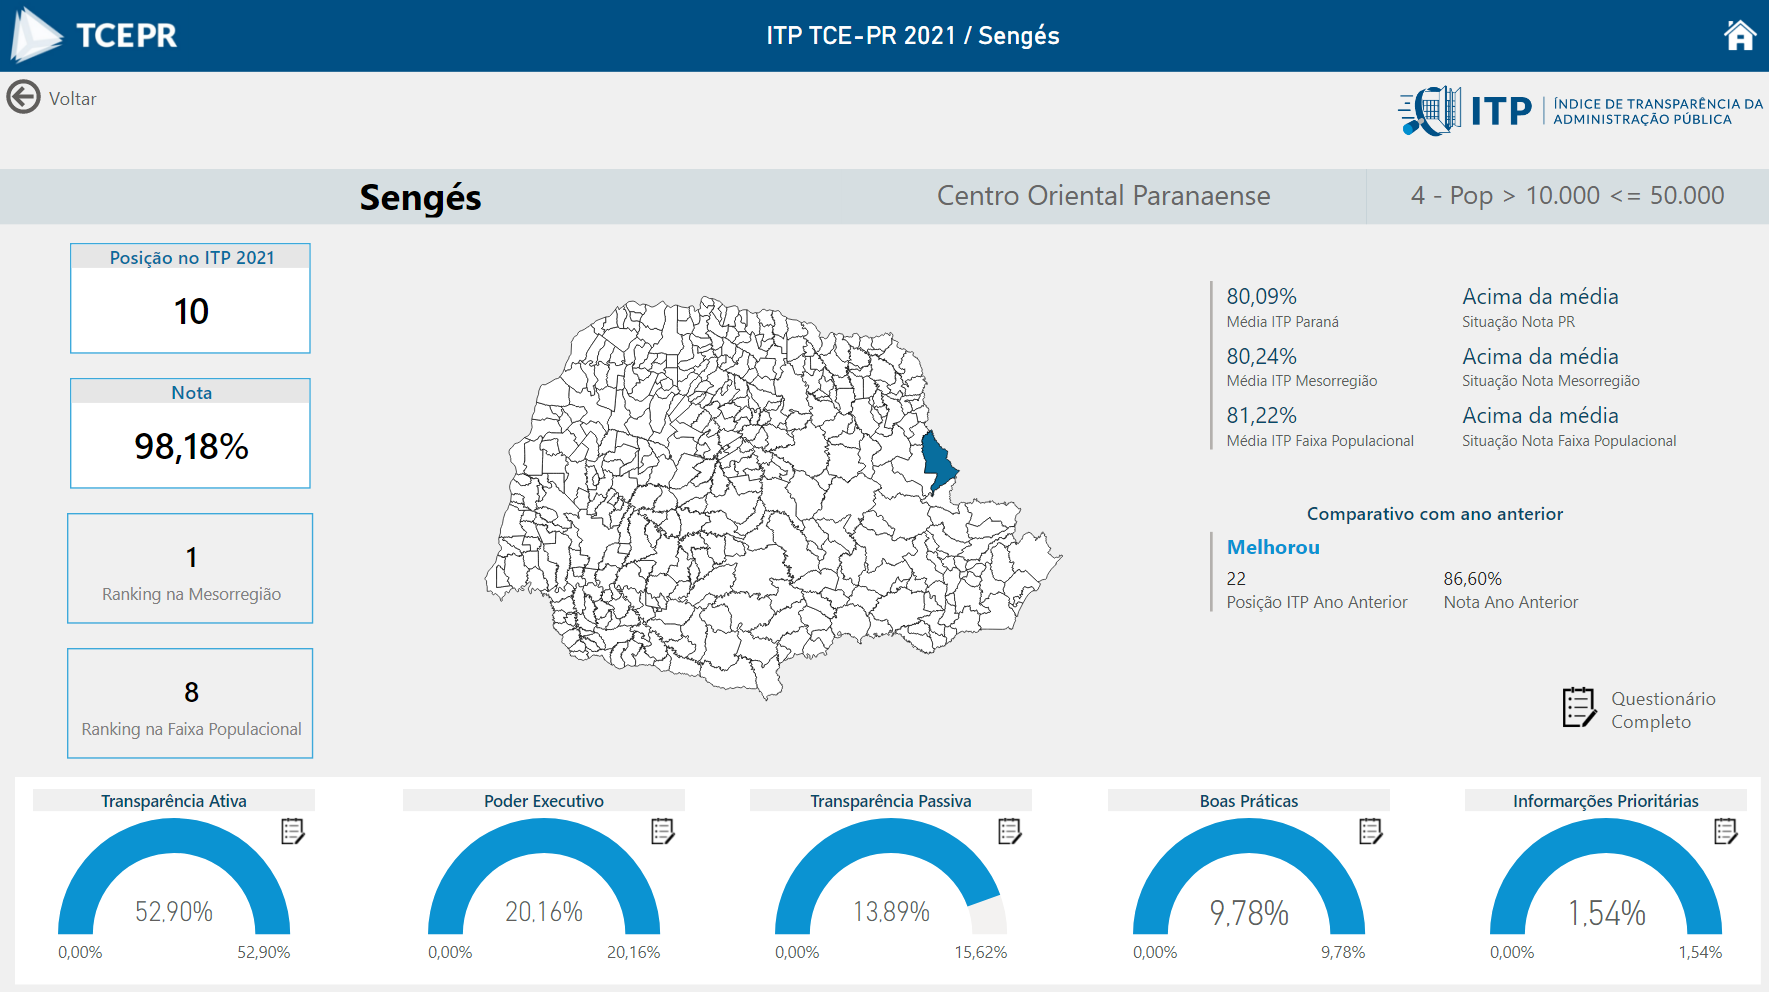Viewport: 1769px width, 992px height.
Task: Click the Transparência Ativa section header
Action: (174, 800)
